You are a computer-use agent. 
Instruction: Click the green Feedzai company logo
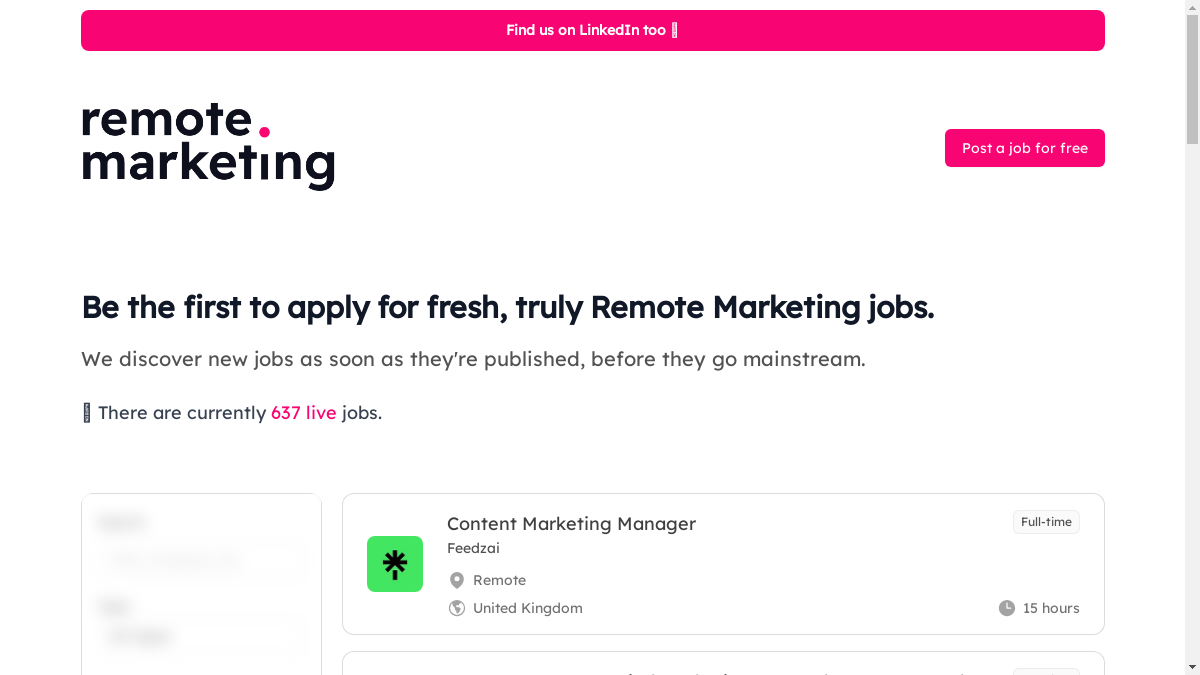click(395, 564)
